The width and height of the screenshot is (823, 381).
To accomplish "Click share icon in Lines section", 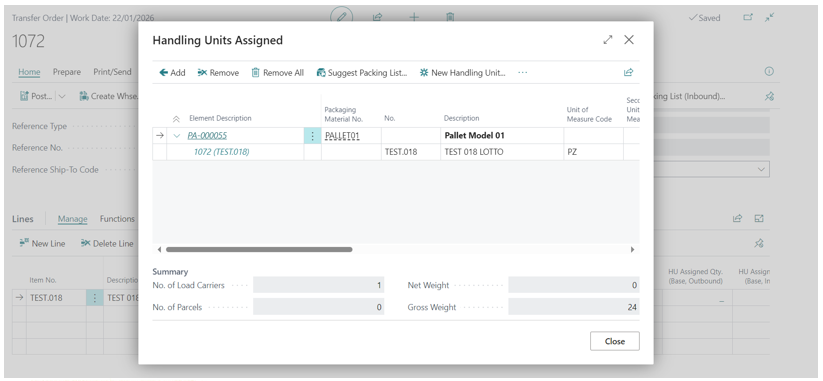I will coord(737,218).
